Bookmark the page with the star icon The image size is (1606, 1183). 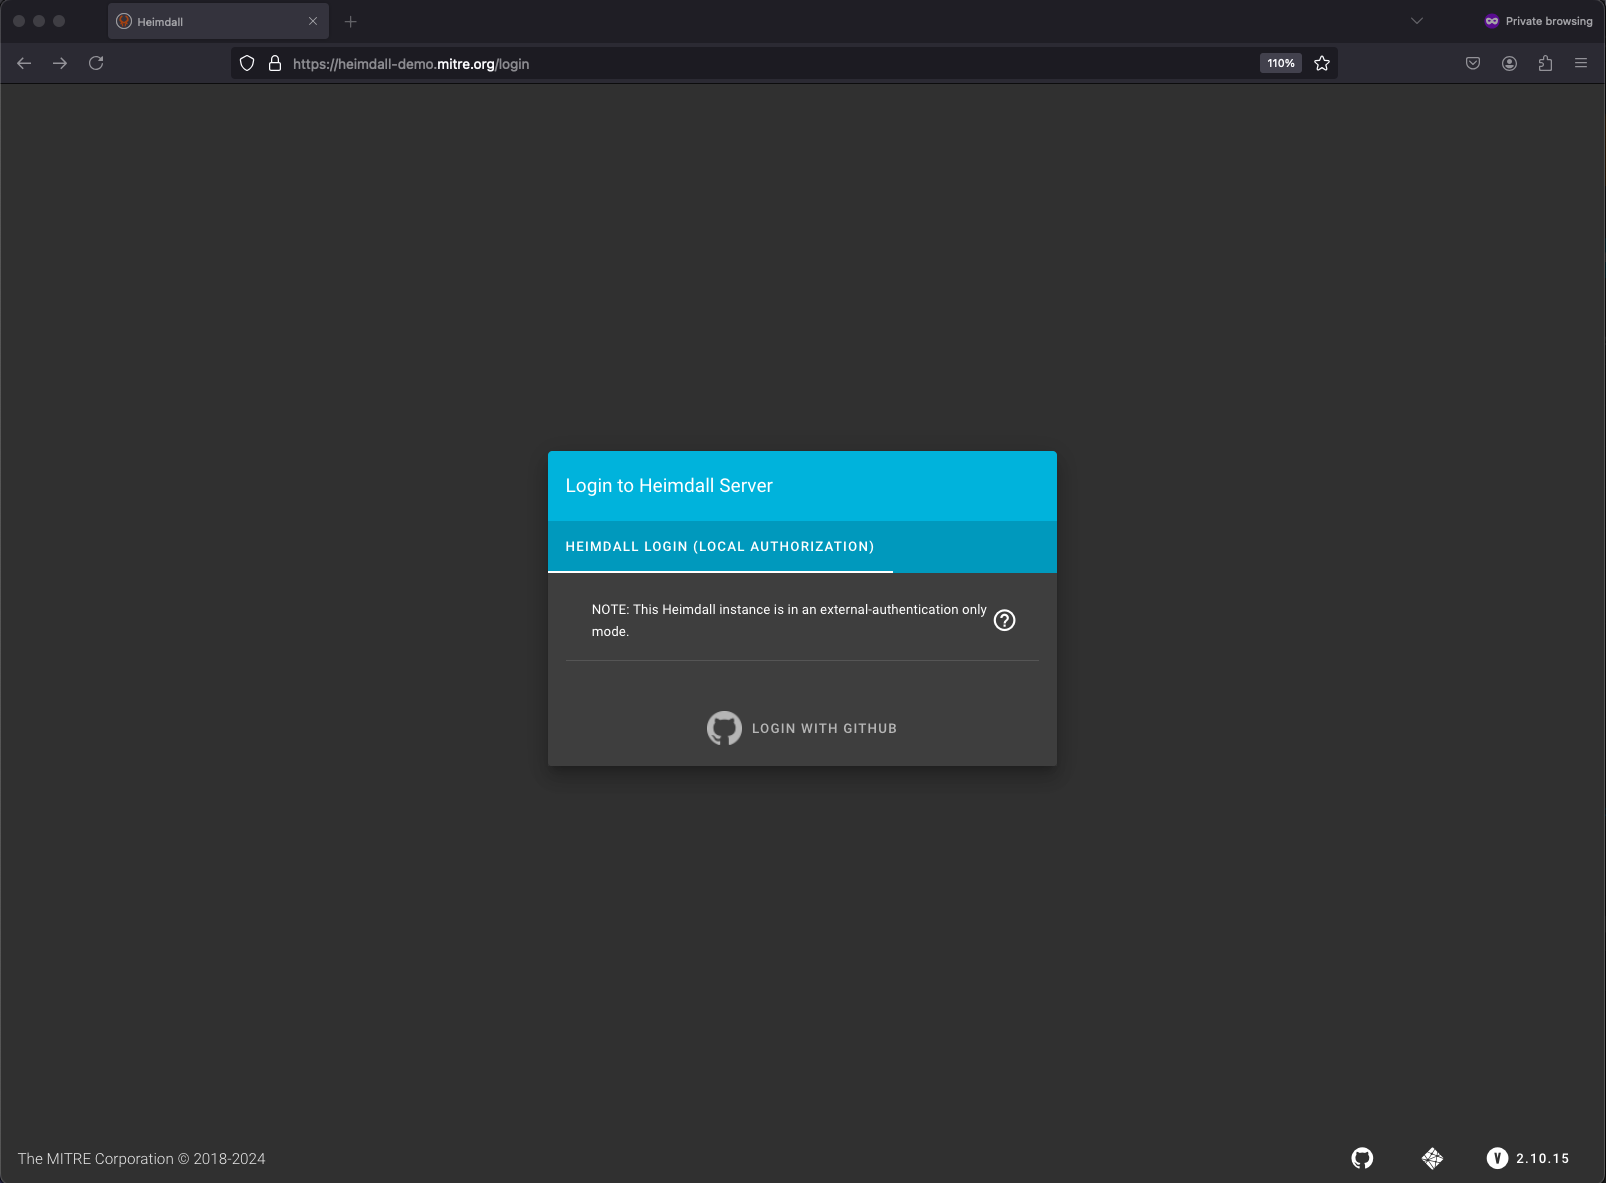1322,62
